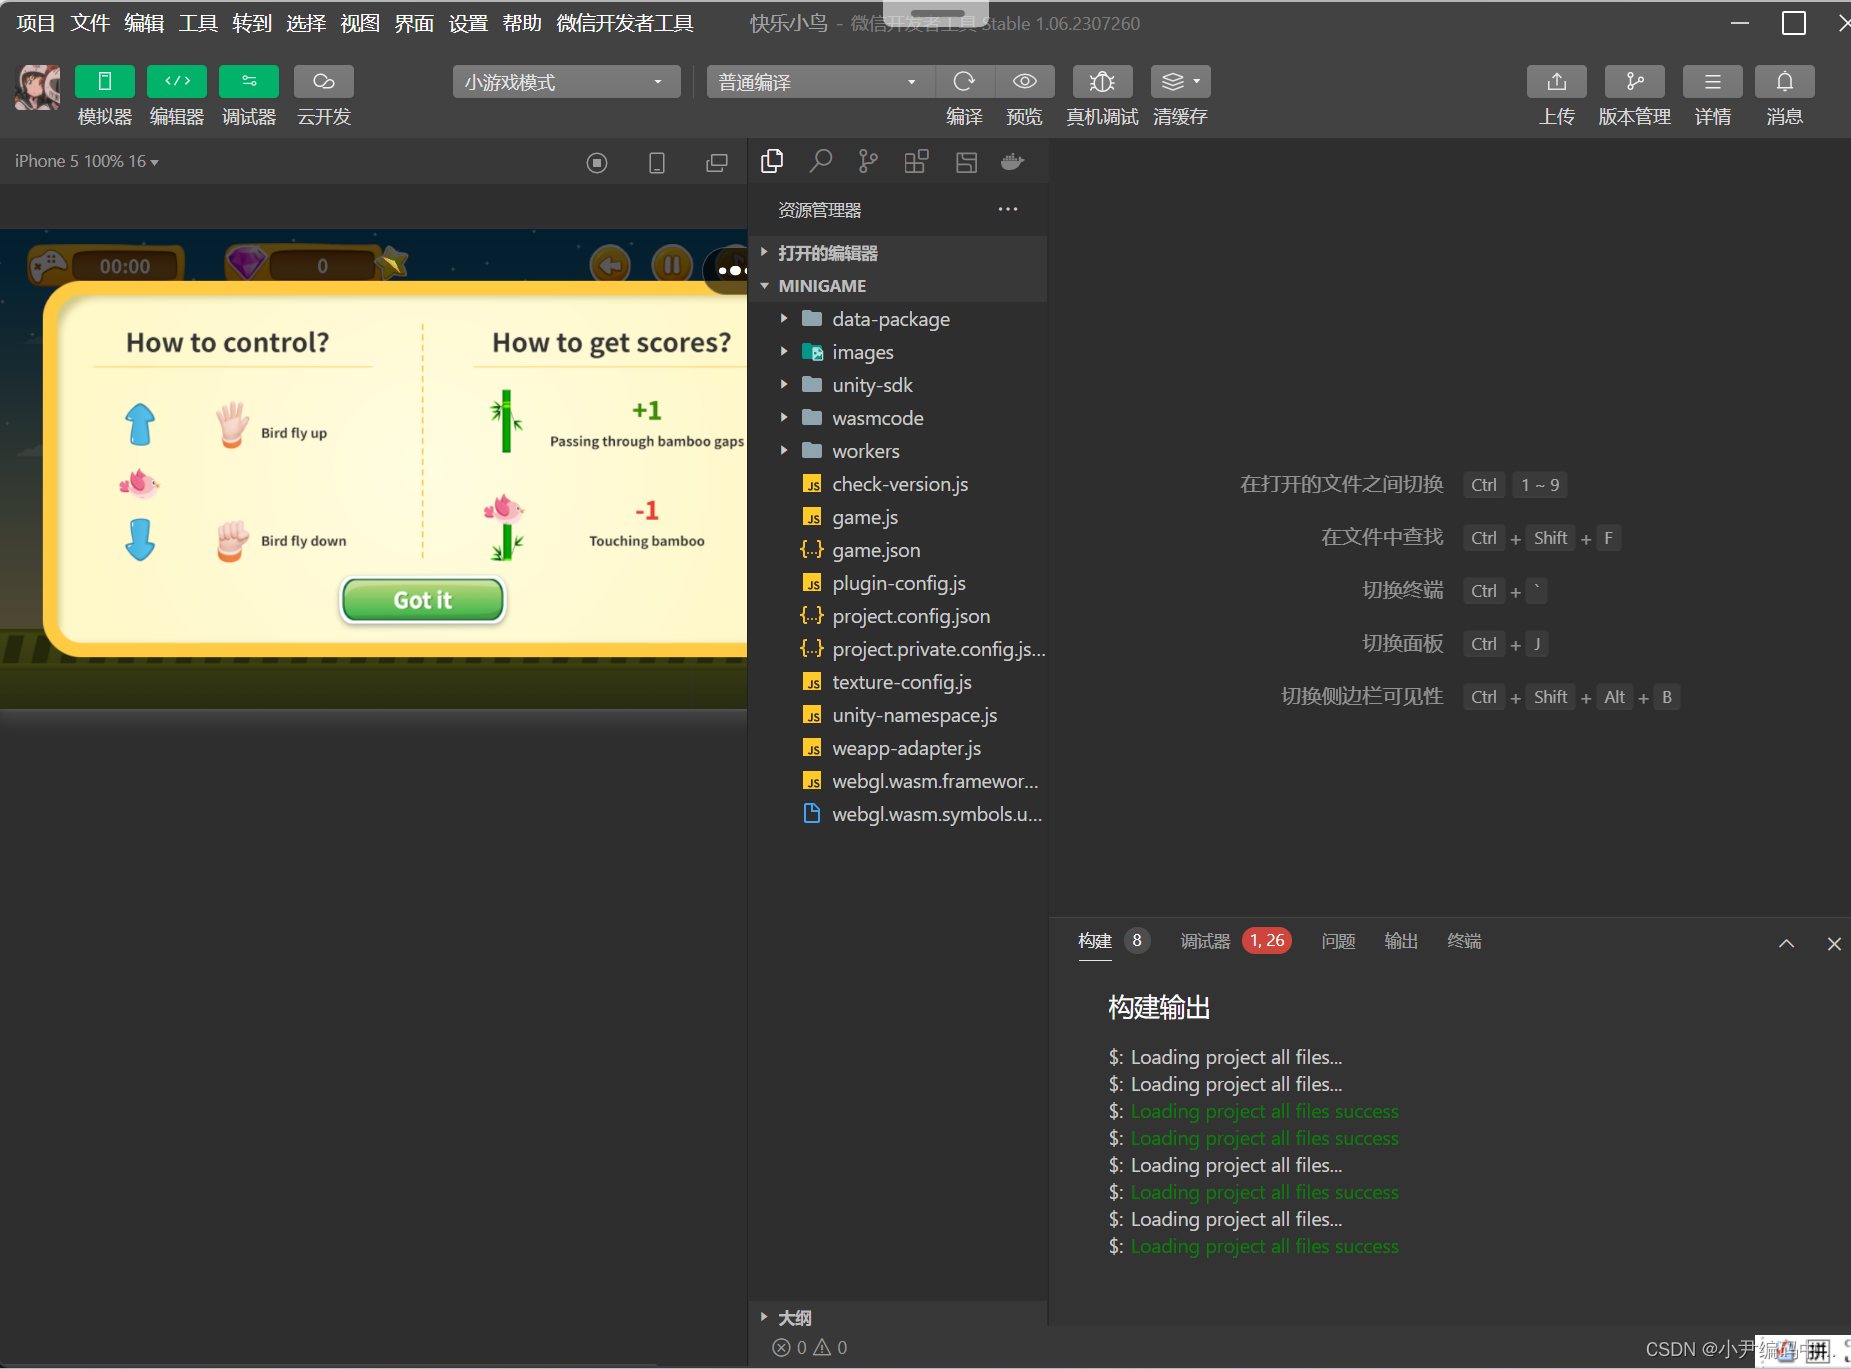
Task: Open the 设置 menu
Action: coord(468,23)
